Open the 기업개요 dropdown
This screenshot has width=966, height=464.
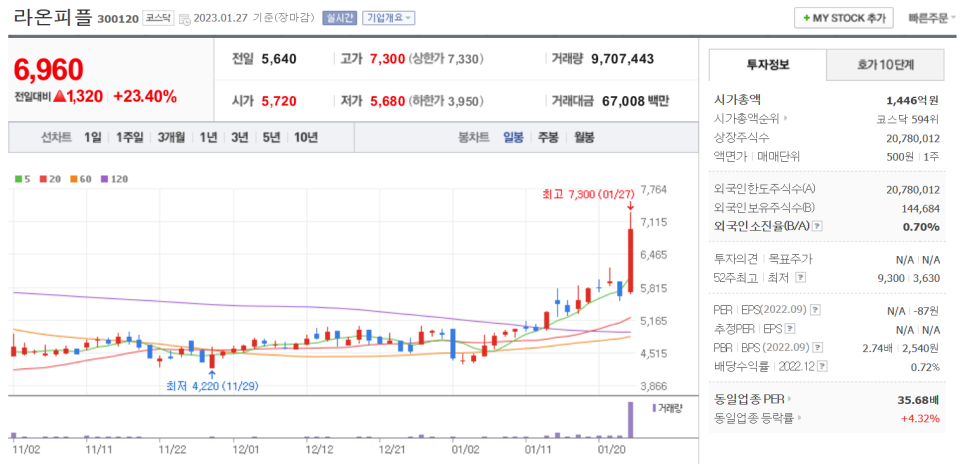click(388, 18)
